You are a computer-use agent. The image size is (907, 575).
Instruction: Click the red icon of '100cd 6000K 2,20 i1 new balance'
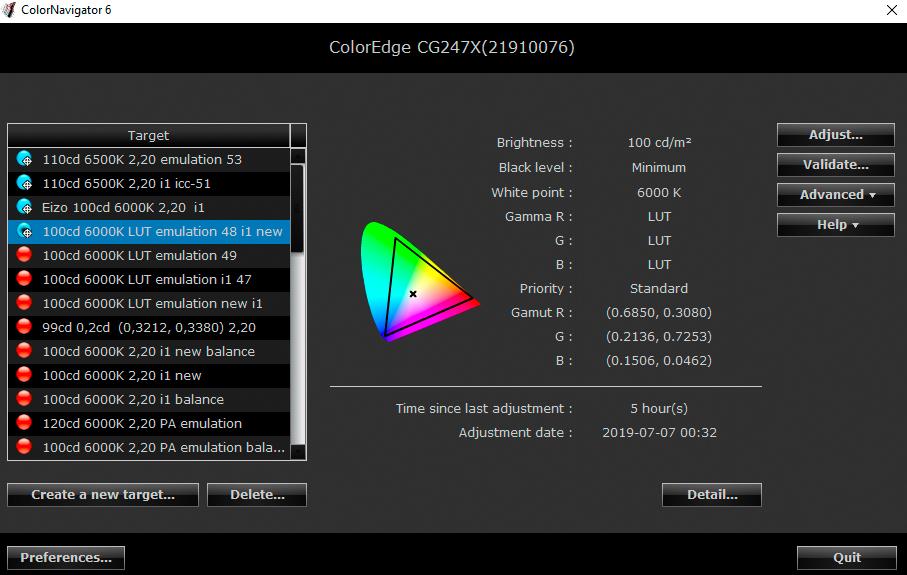pos(24,351)
